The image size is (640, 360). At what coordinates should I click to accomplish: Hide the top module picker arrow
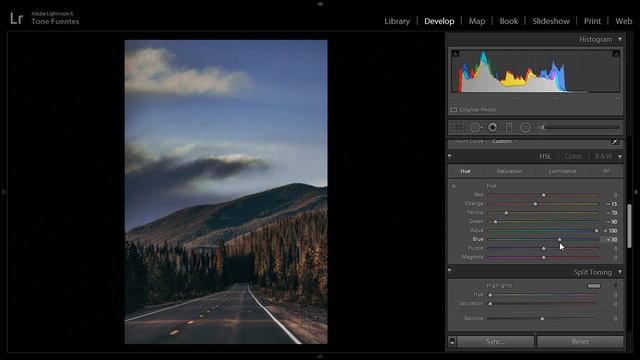320,4
